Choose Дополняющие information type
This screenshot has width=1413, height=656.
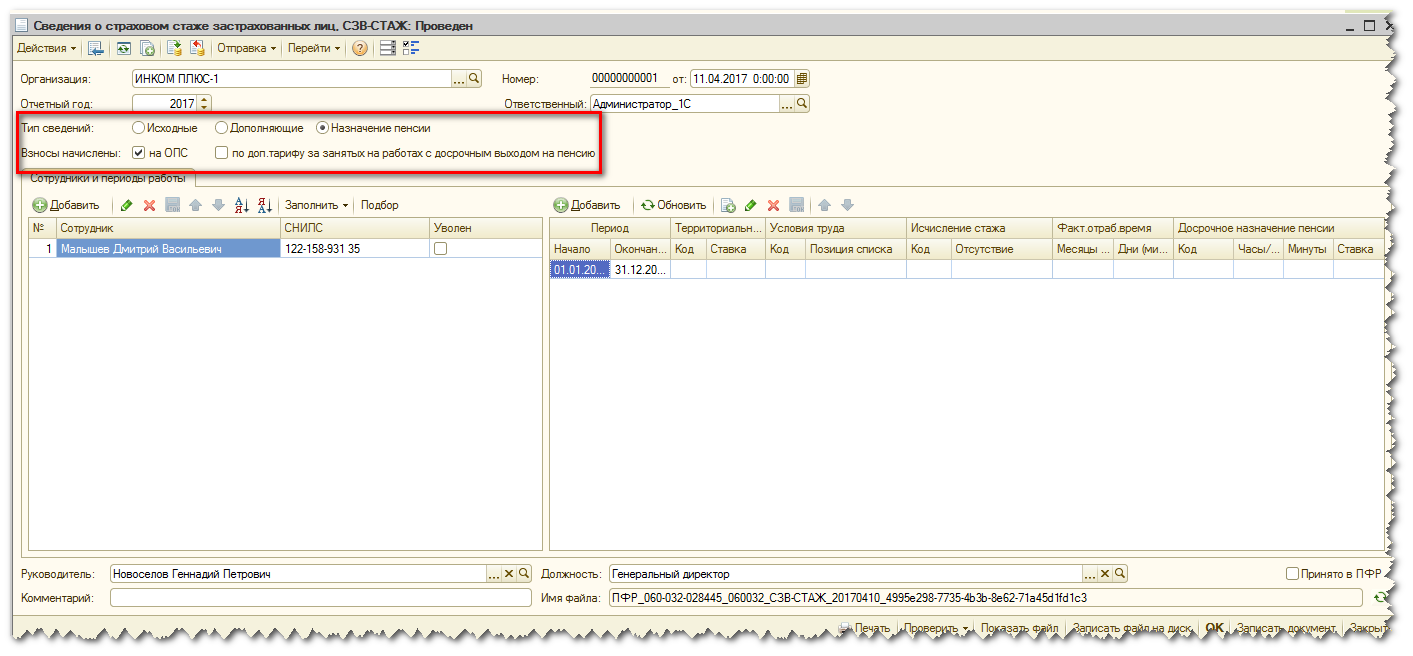221,128
